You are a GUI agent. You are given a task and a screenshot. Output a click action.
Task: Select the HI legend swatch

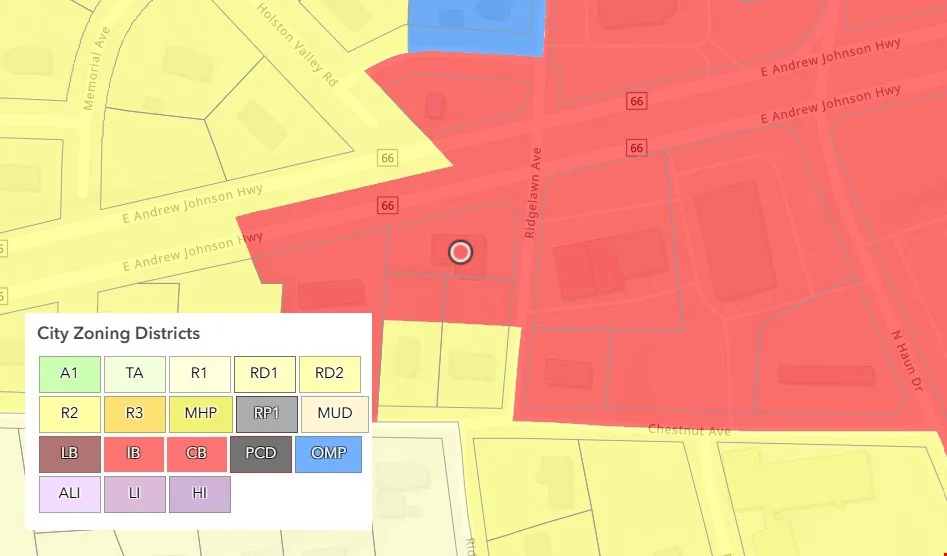pyautogui.click(x=200, y=494)
